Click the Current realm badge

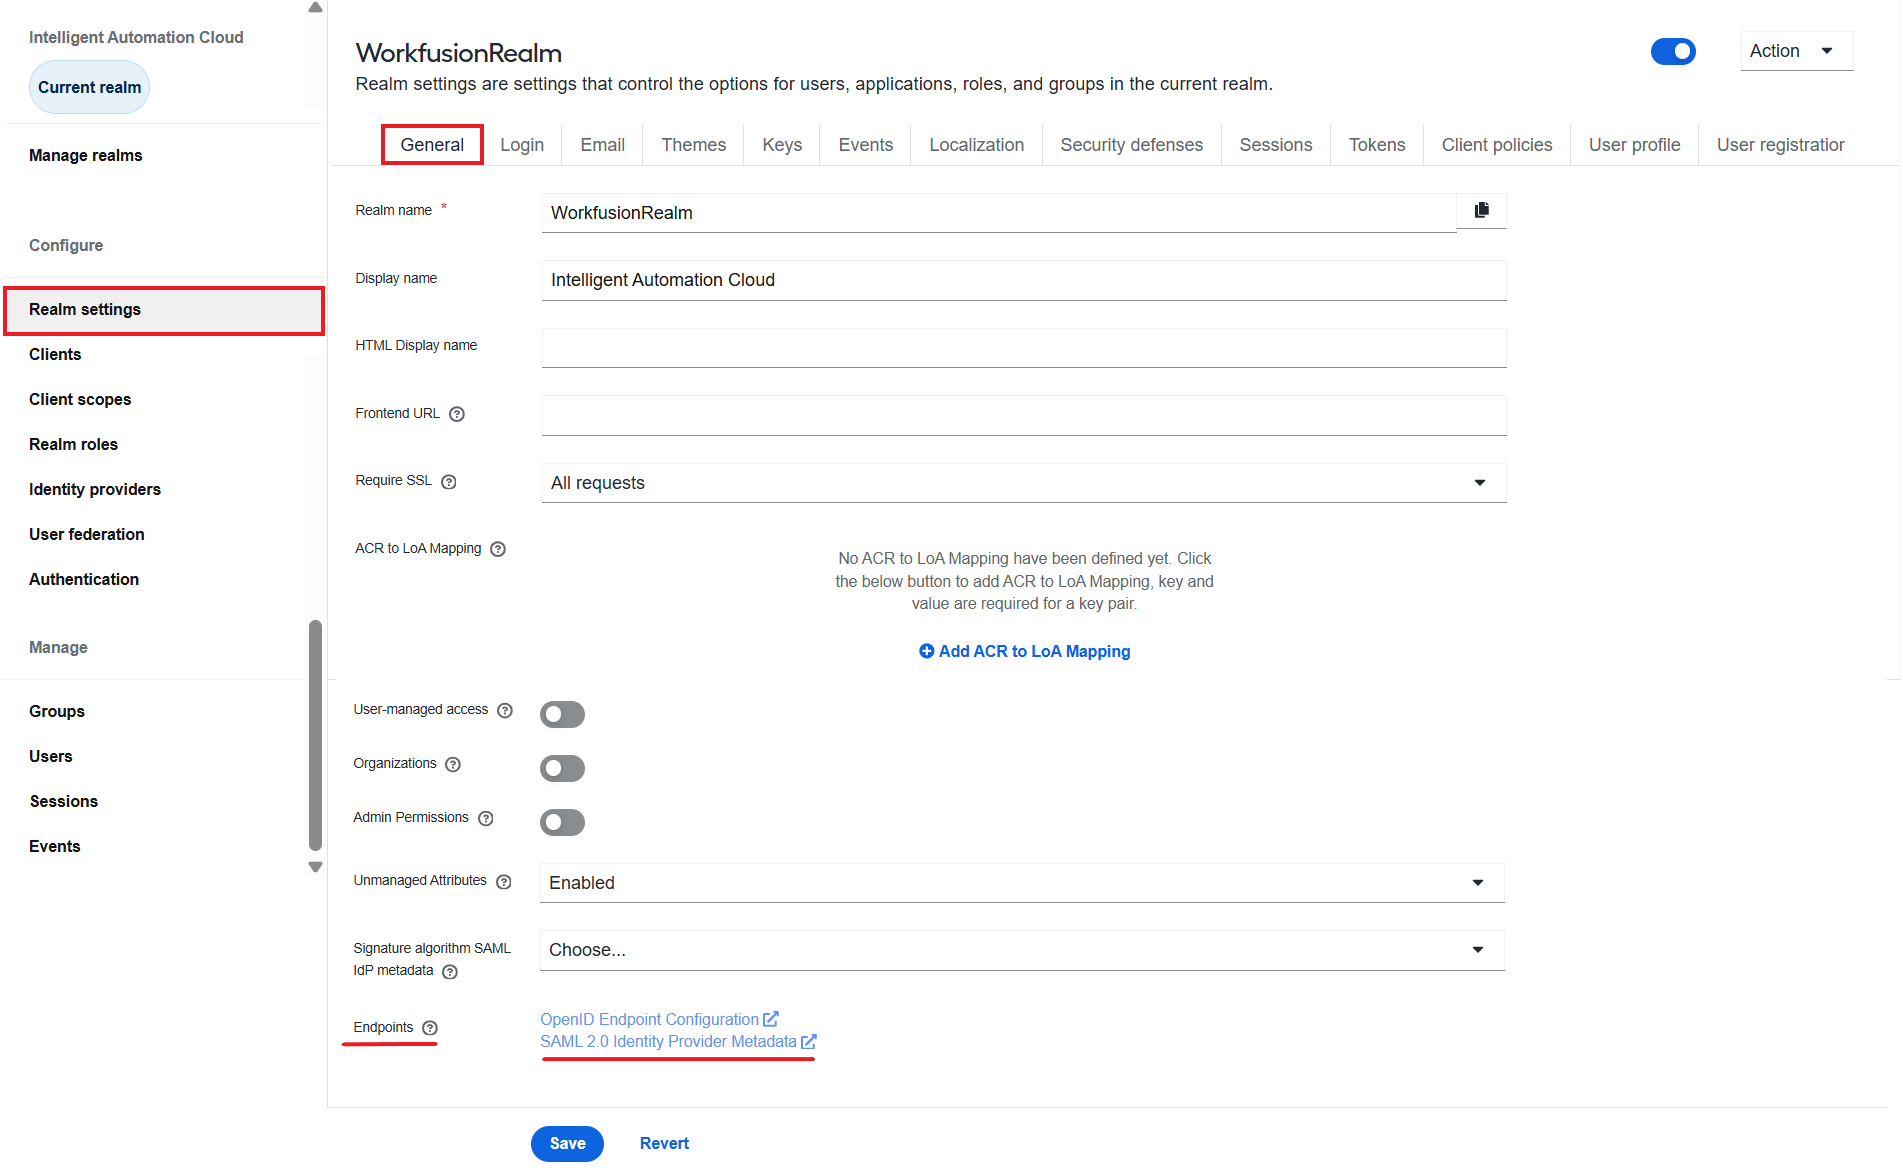click(x=90, y=88)
